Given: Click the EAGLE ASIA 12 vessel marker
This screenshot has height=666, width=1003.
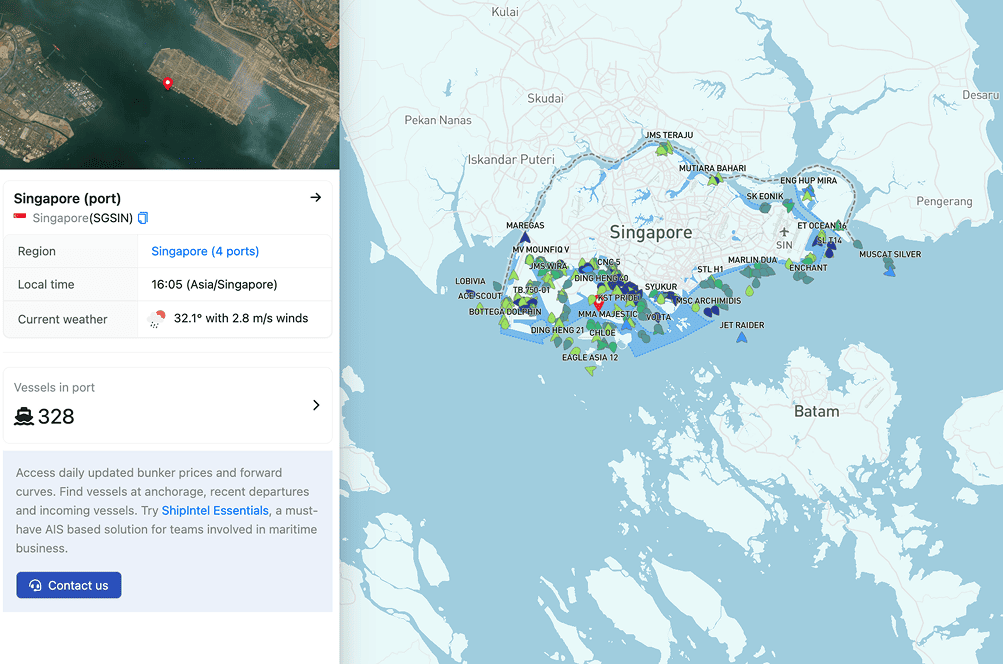Looking at the screenshot, I should (590, 371).
